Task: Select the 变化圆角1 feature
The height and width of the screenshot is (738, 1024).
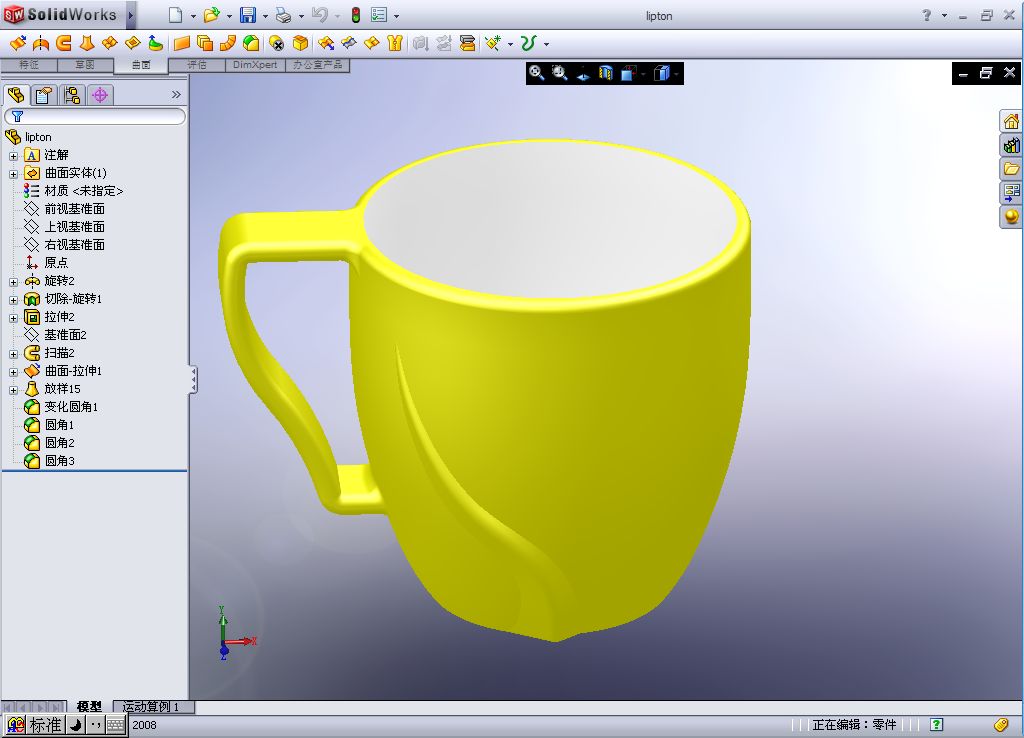Action: (x=71, y=407)
